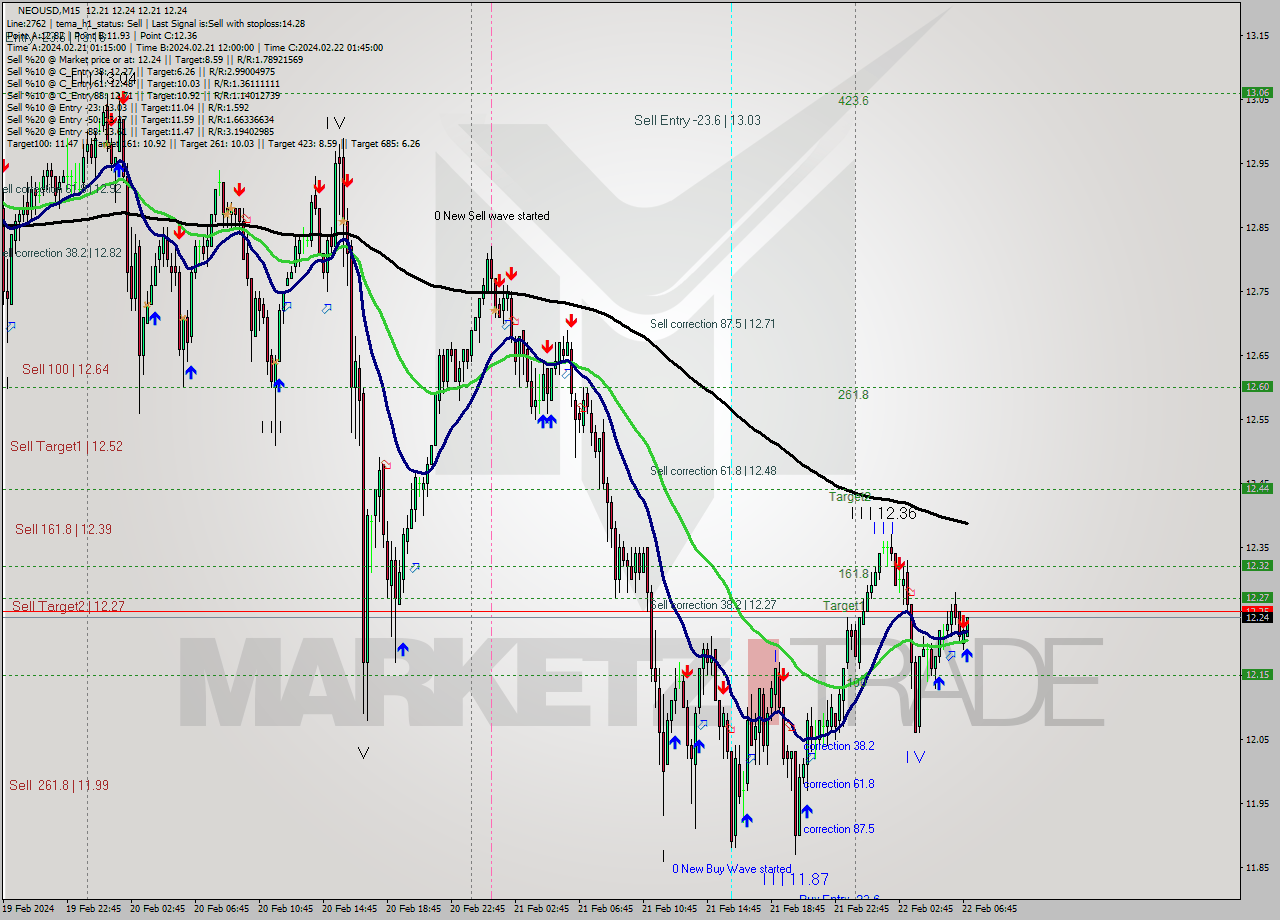Select the 'Sell Target2 | 12.27' label

pyautogui.click(x=68, y=606)
